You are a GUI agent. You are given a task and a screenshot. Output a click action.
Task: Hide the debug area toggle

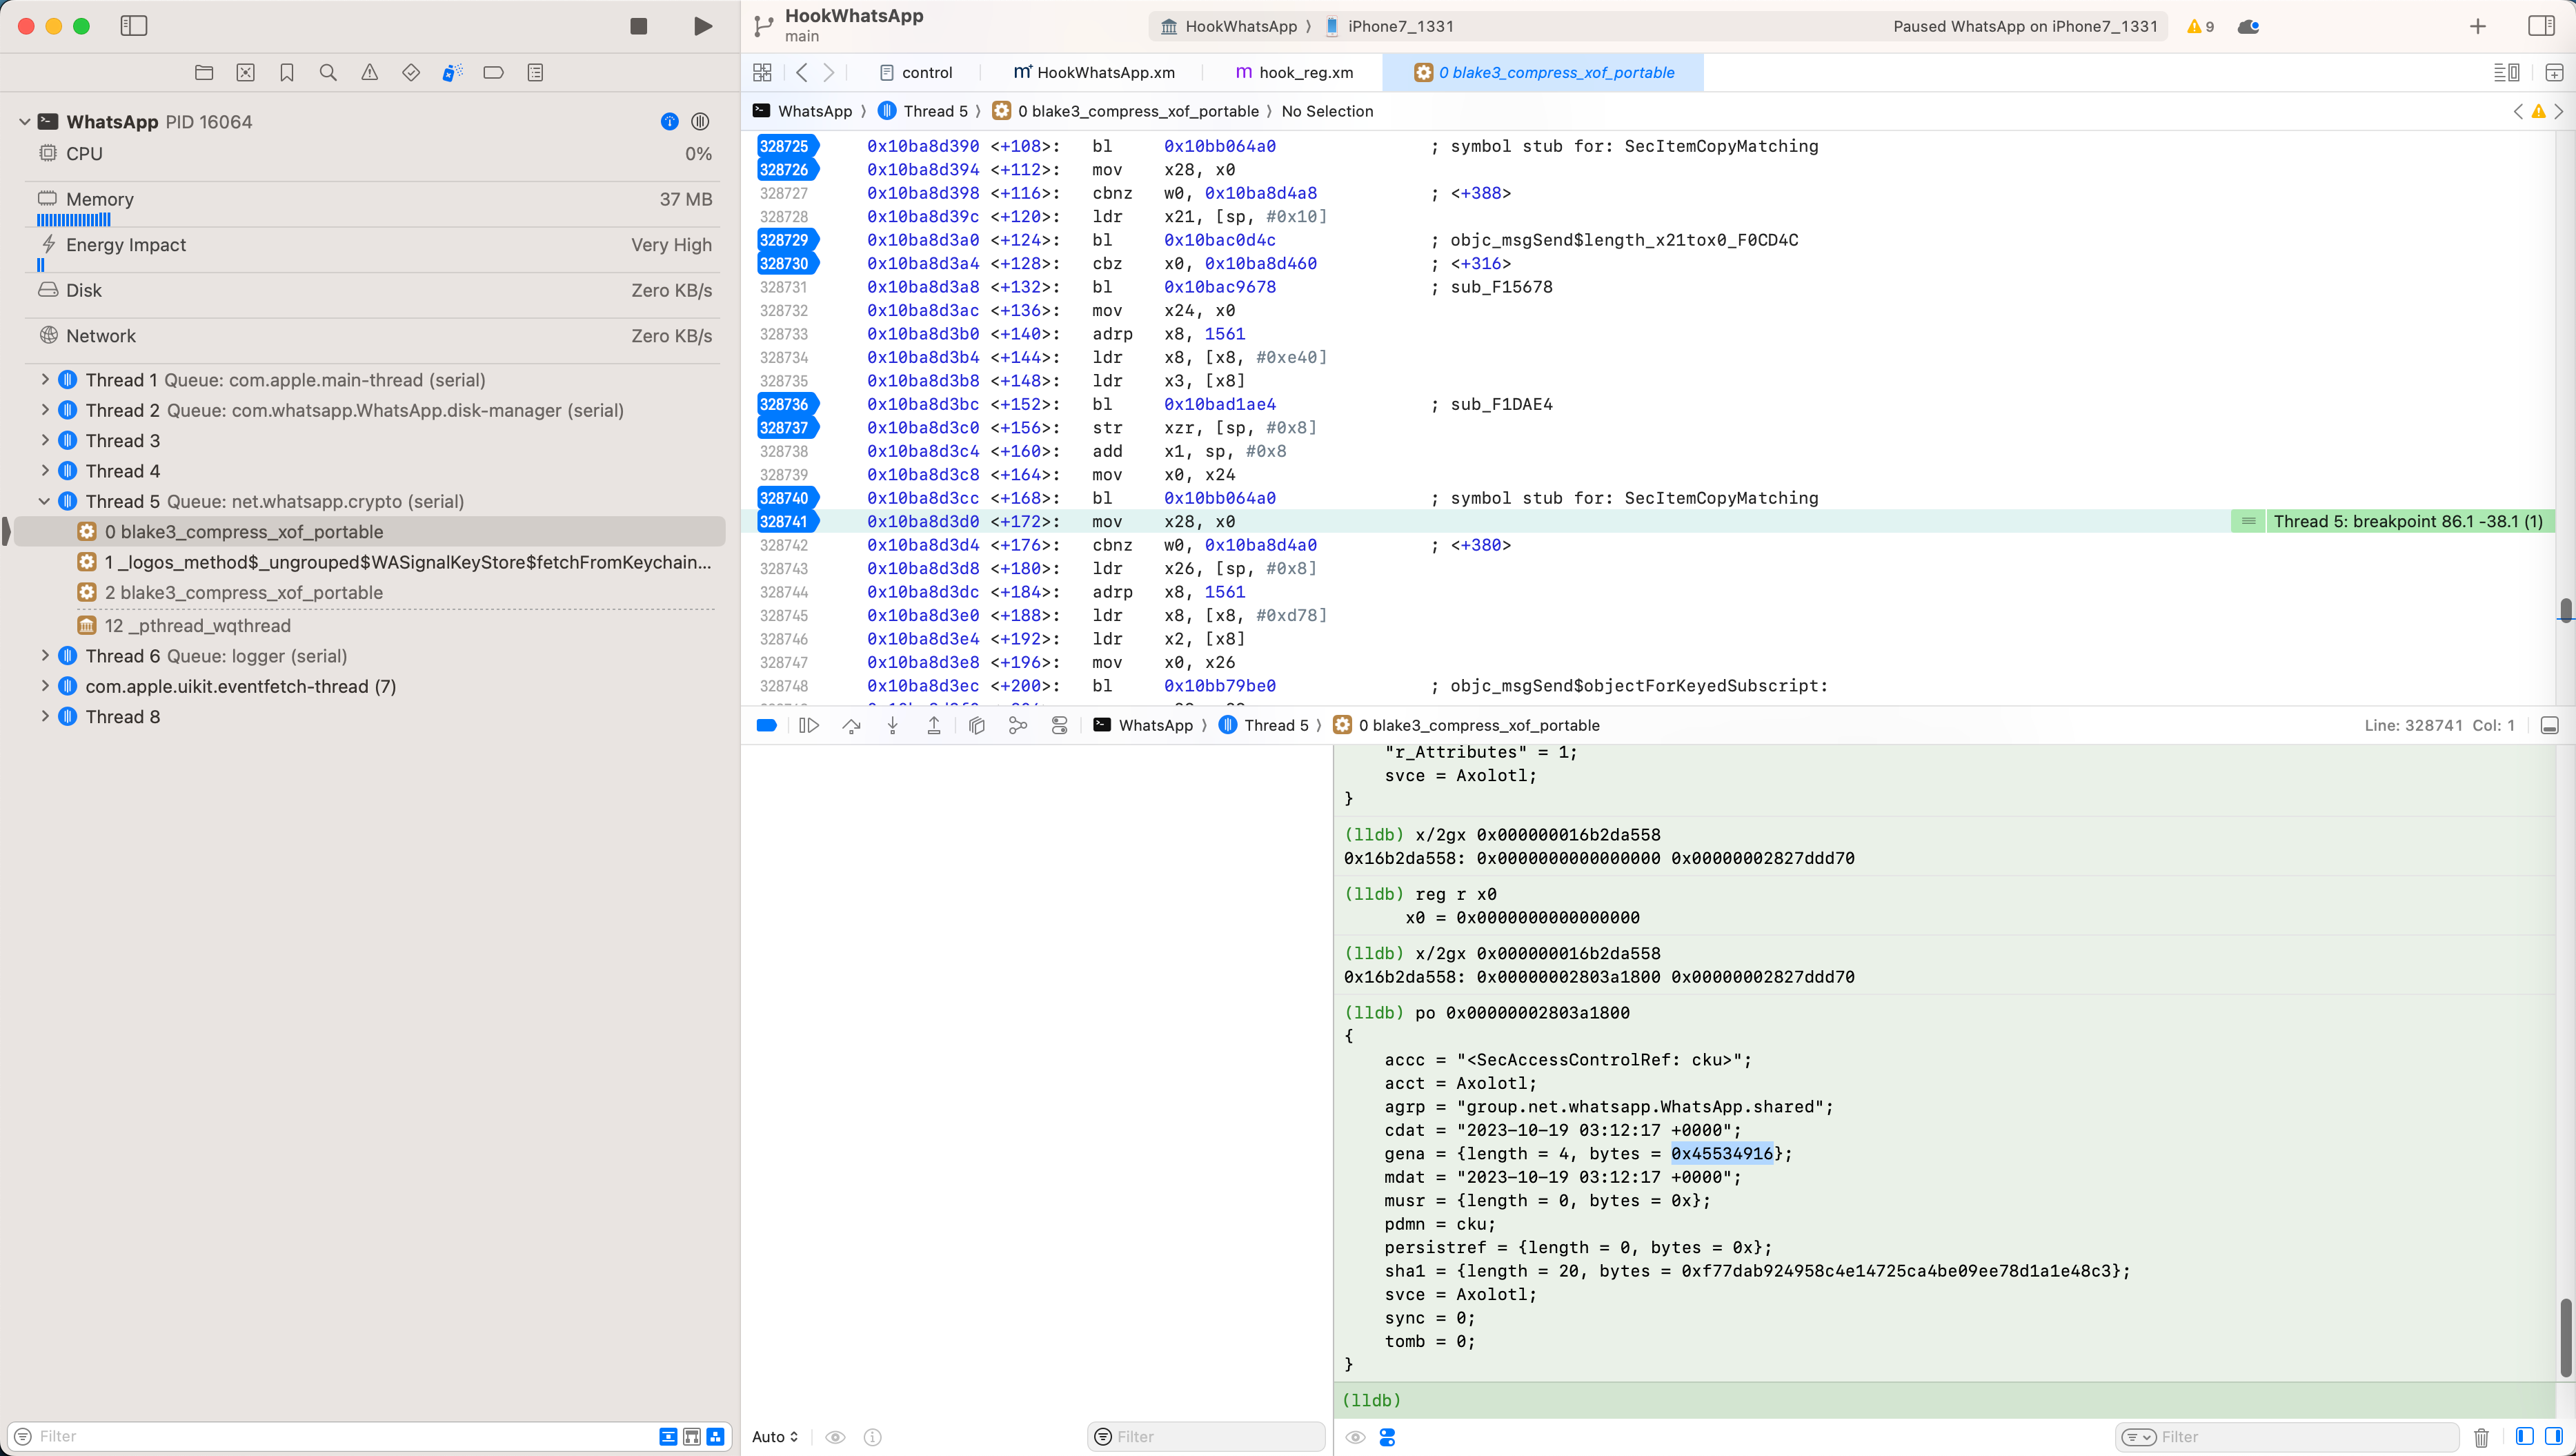coord(2550,726)
